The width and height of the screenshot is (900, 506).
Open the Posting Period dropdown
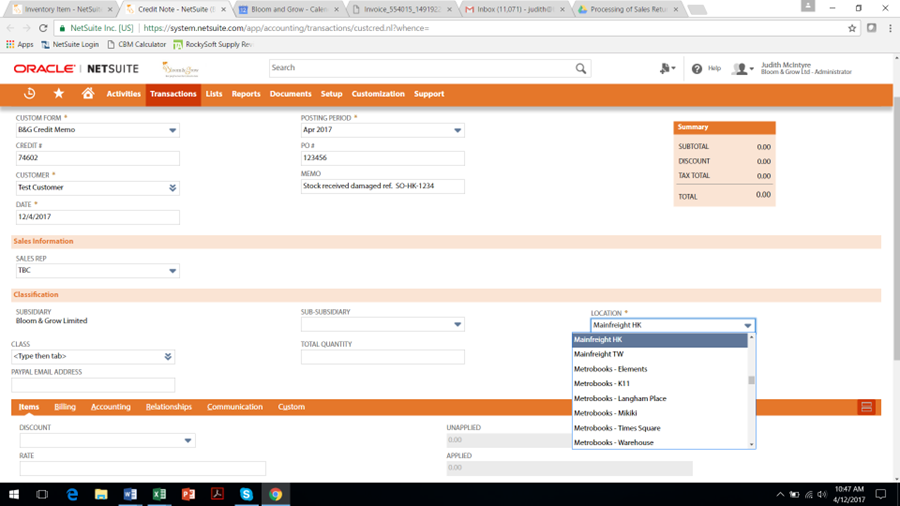tap(457, 130)
